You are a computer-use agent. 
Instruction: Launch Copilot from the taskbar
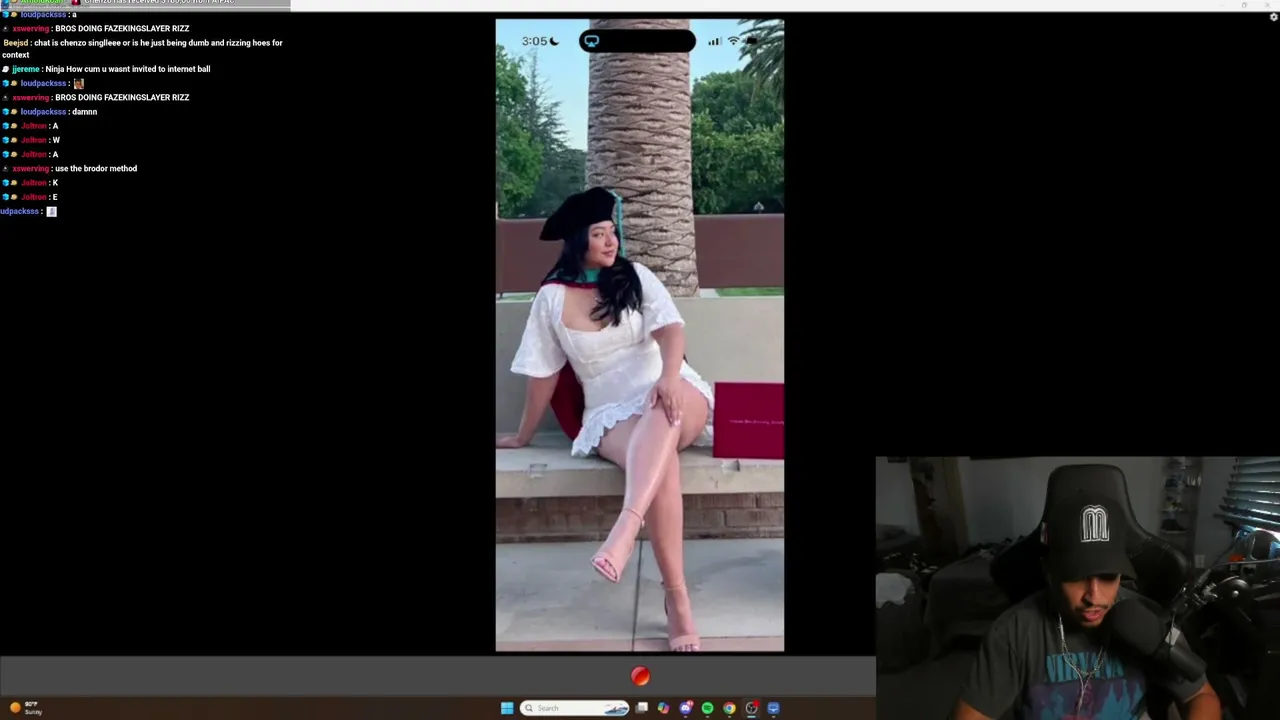click(x=663, y=708)
